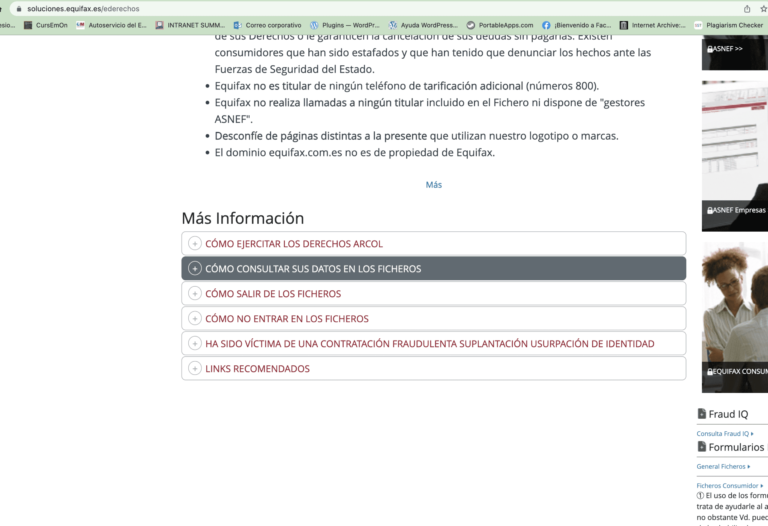Screen dimensions: 768x526
Task: Open the ¡Bienvenido a Facebook bookmark
Action: coord(576,25)
